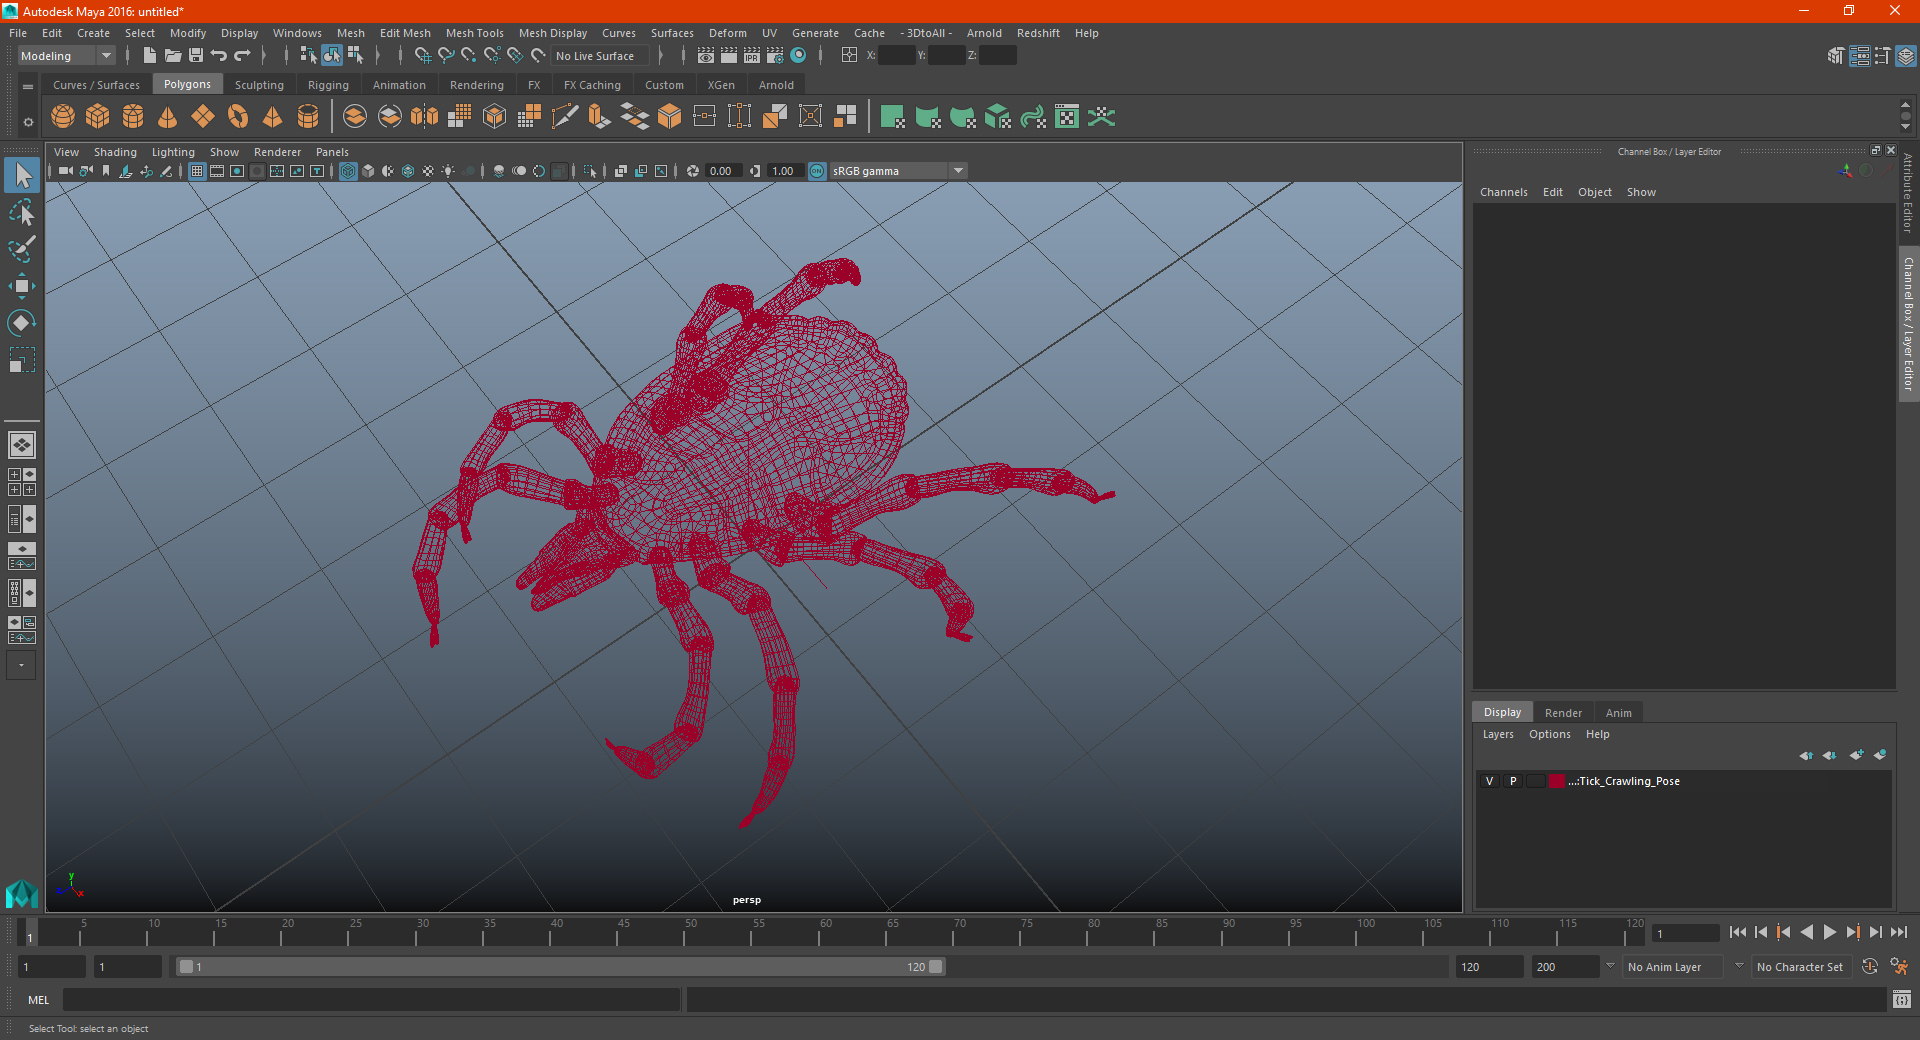Click the Open Scene folder icon
Screen dimensions: 1920x1040
pos(173,56)
